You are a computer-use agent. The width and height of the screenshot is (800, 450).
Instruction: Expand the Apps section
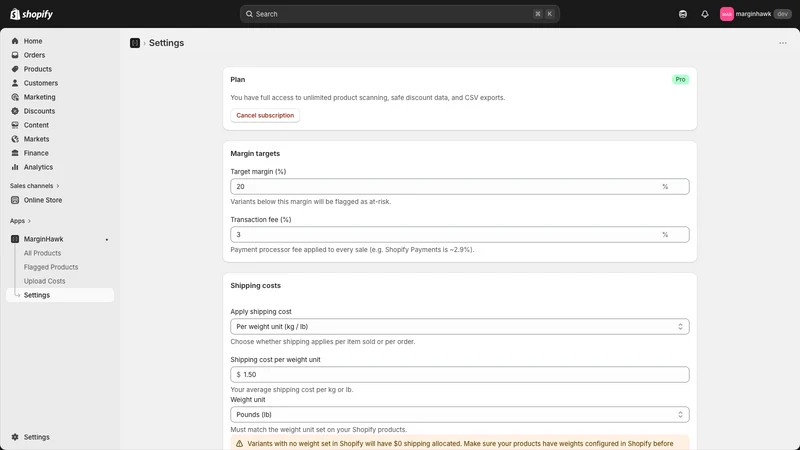[20, 221]
